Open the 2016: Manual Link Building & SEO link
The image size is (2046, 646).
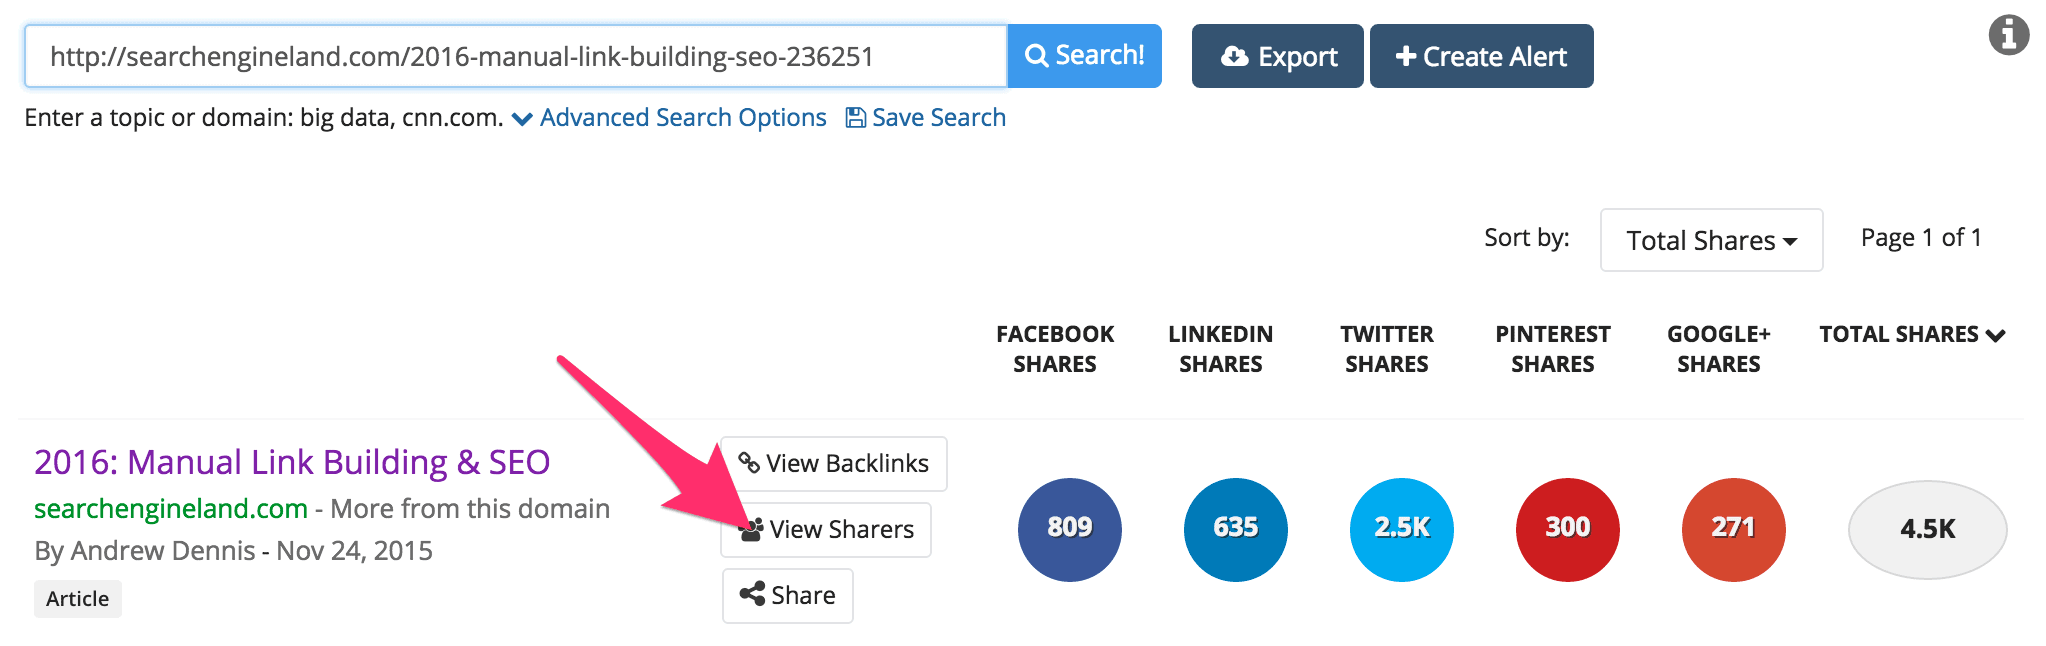pyautogui.click(x=292, y=462)
